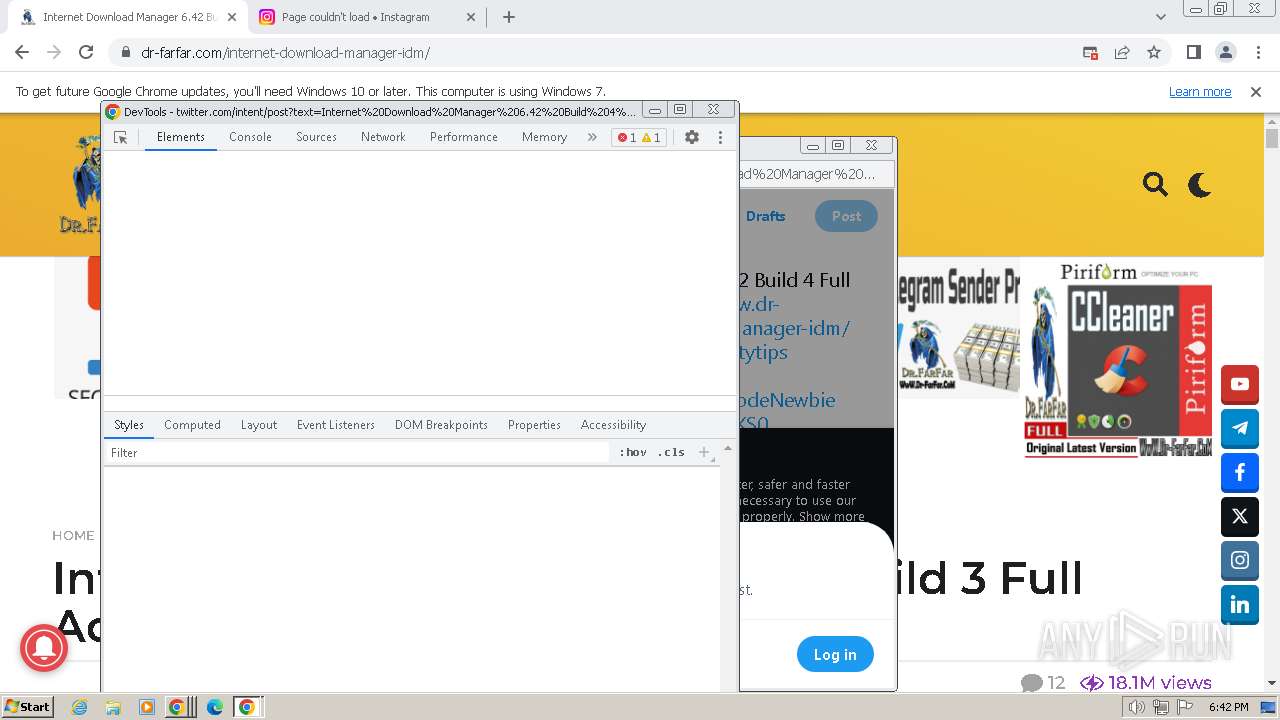1280x720 pixels.
Task: Open the LinkedIn social sidebar icon
Action: [1240, 604]
